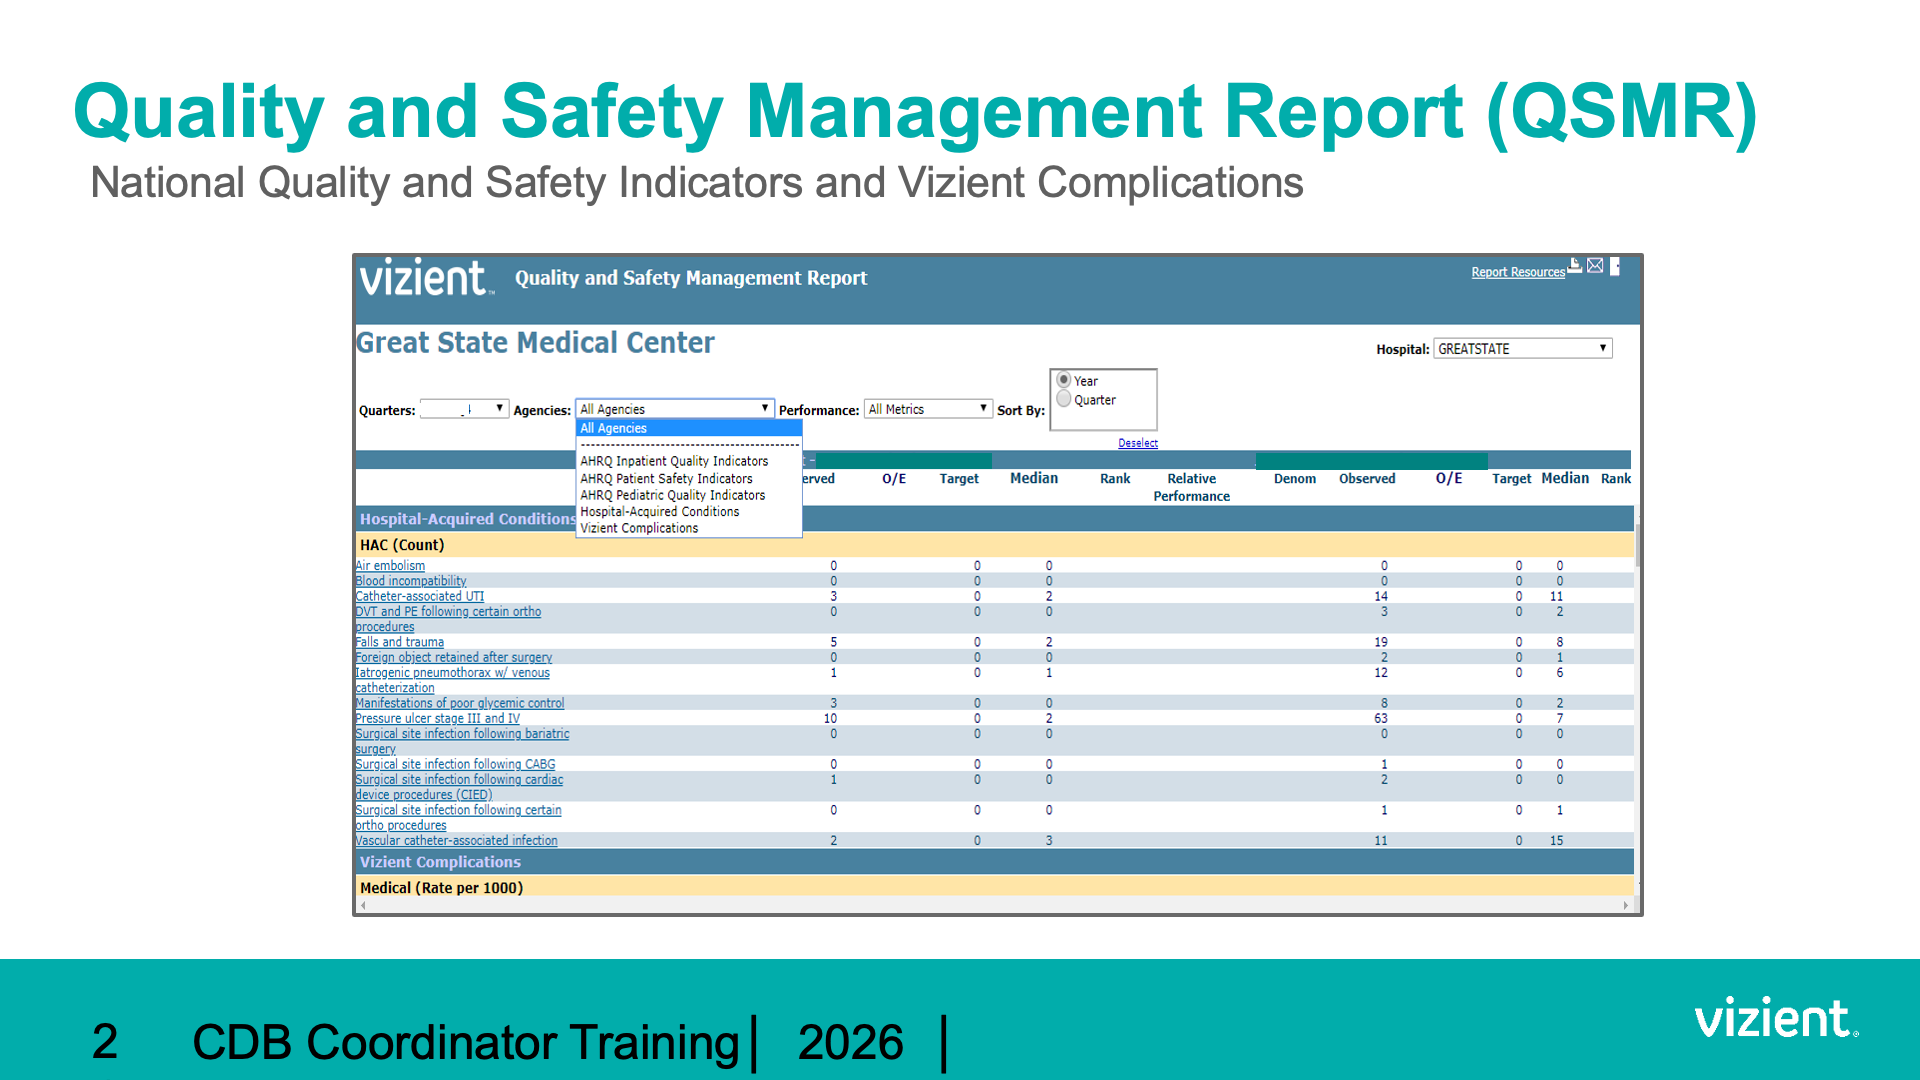
Task: Choose Vizient Complications option in list
Action: [x=639, y=528]
